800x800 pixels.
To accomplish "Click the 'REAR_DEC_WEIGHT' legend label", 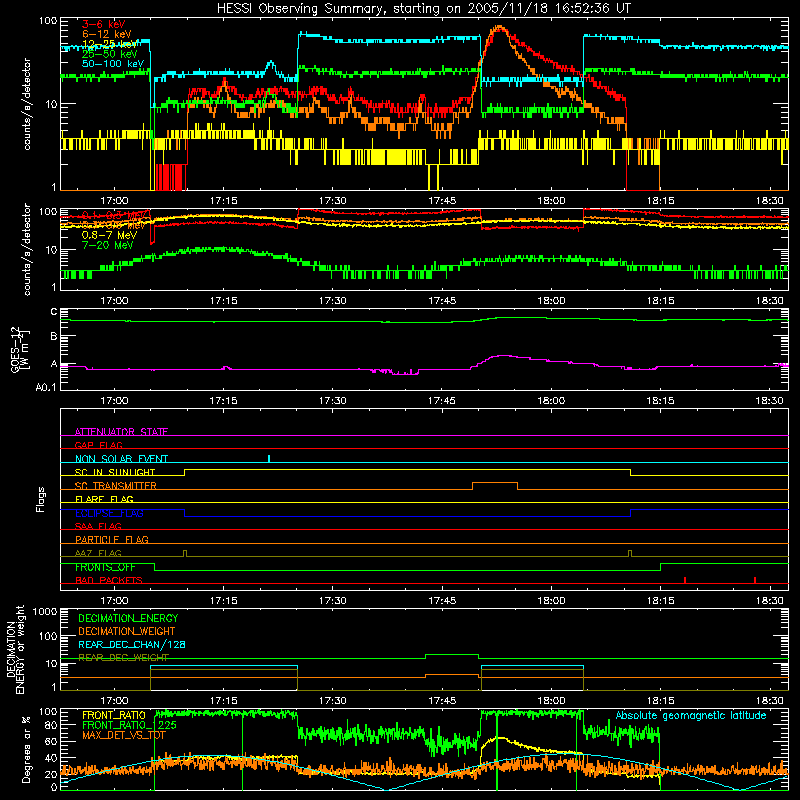I will (123, 658).
